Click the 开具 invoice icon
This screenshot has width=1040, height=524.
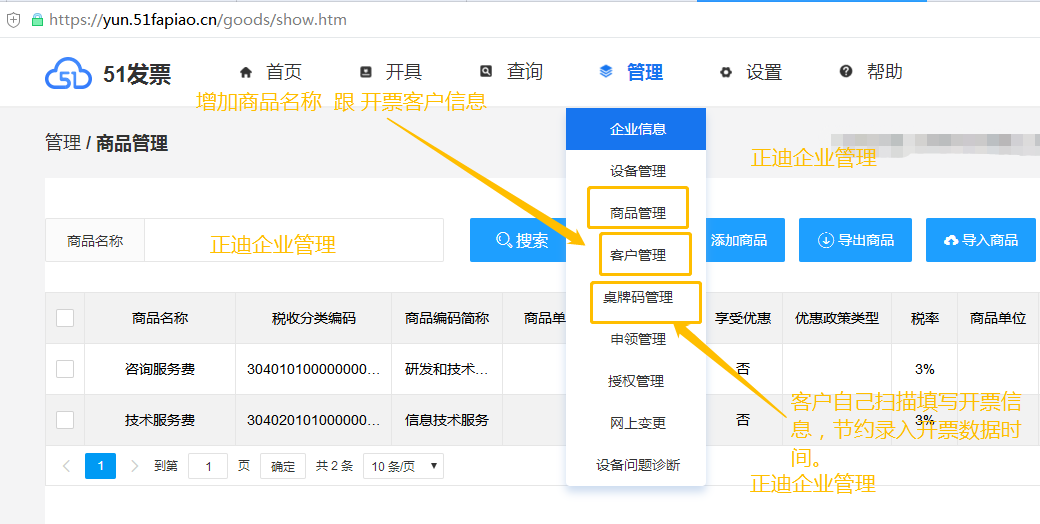(366, 72)
